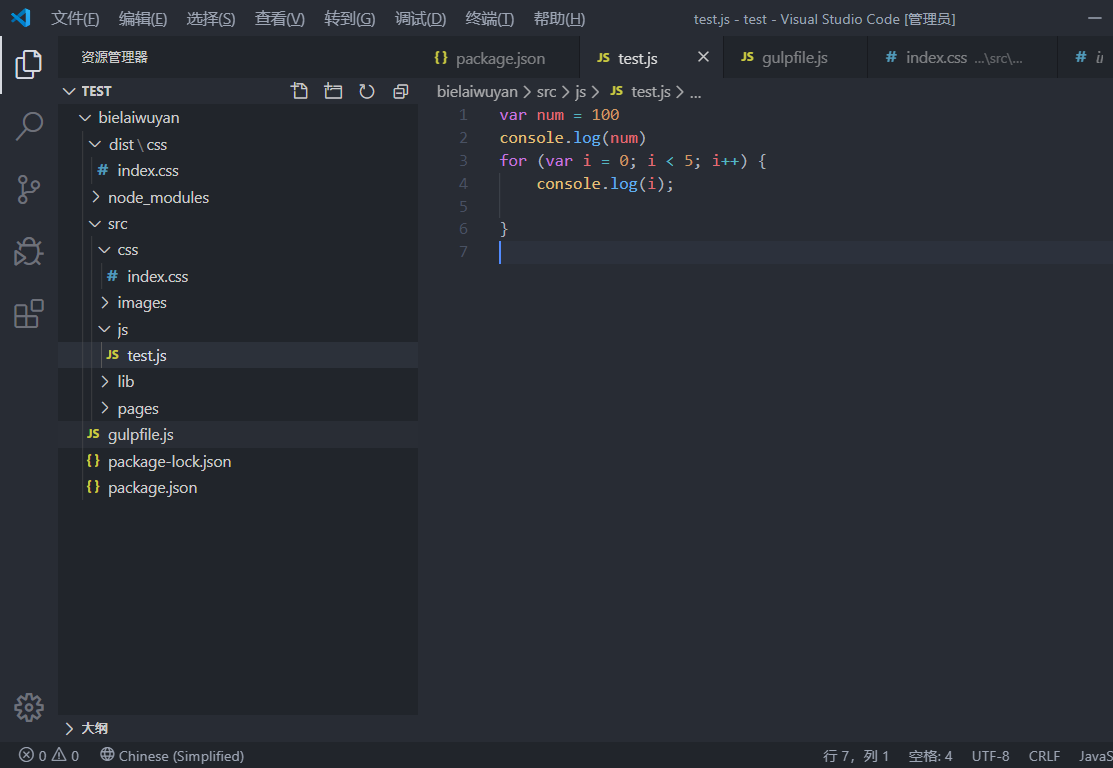Open the Explorer view in activity bar

click(28, 65)
